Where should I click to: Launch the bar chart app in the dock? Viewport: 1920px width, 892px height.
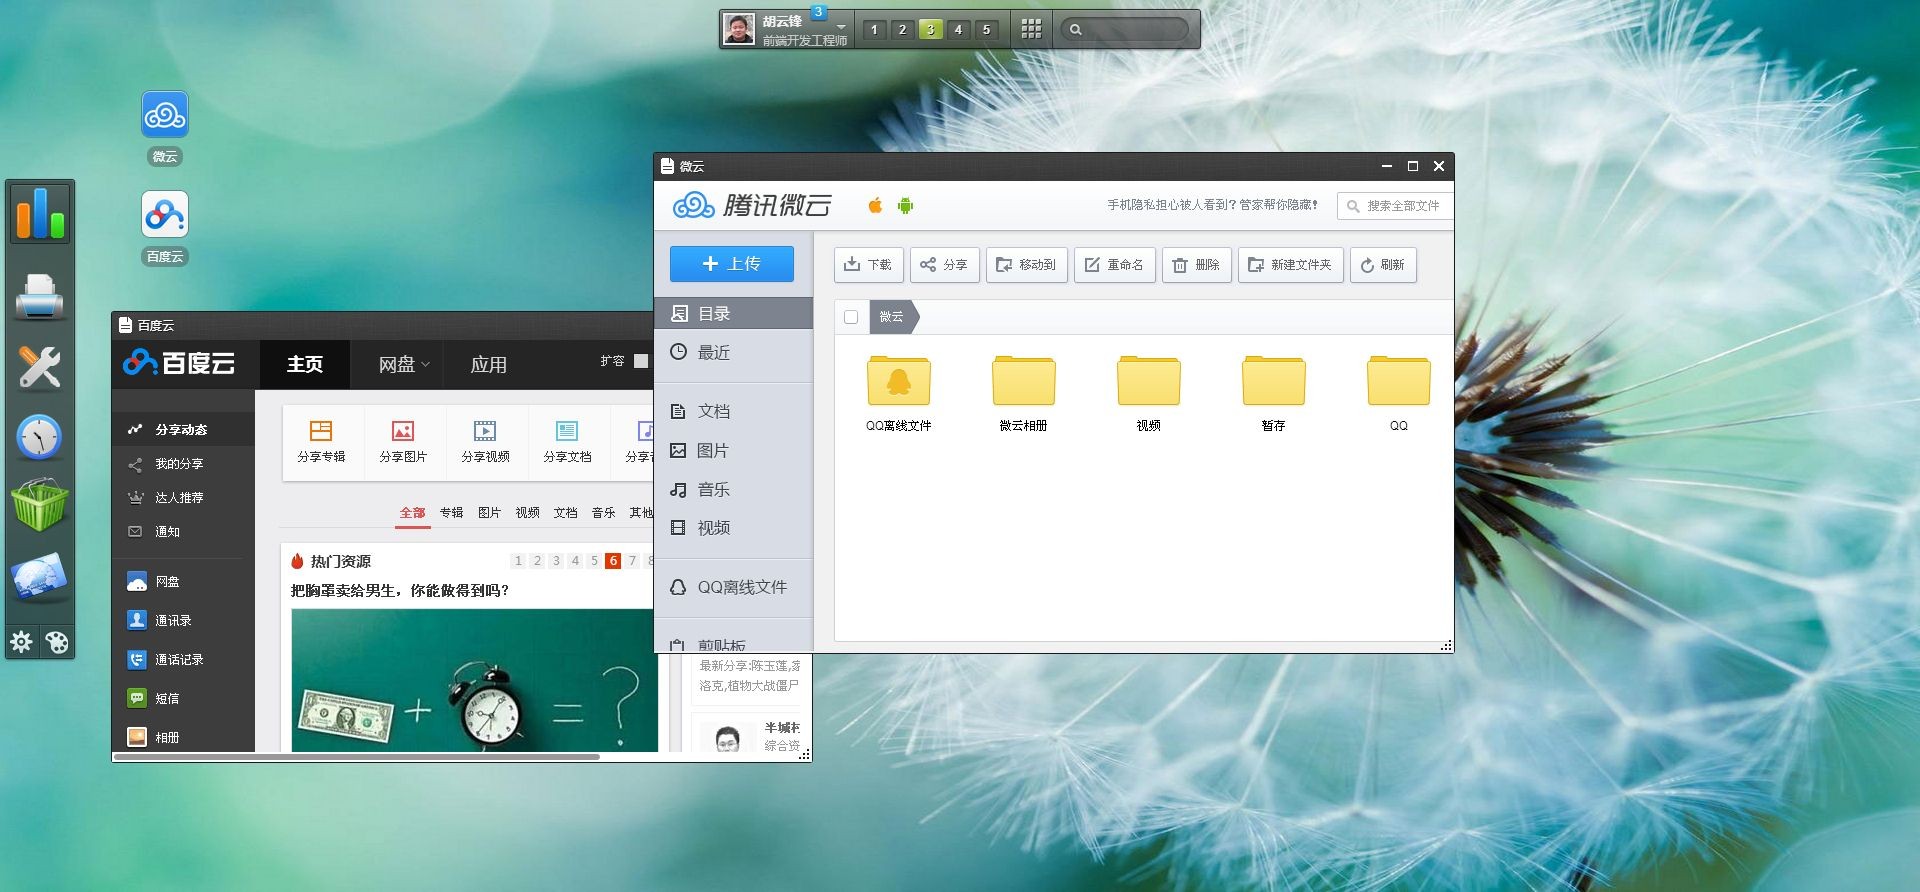click(x=40, y=212)
